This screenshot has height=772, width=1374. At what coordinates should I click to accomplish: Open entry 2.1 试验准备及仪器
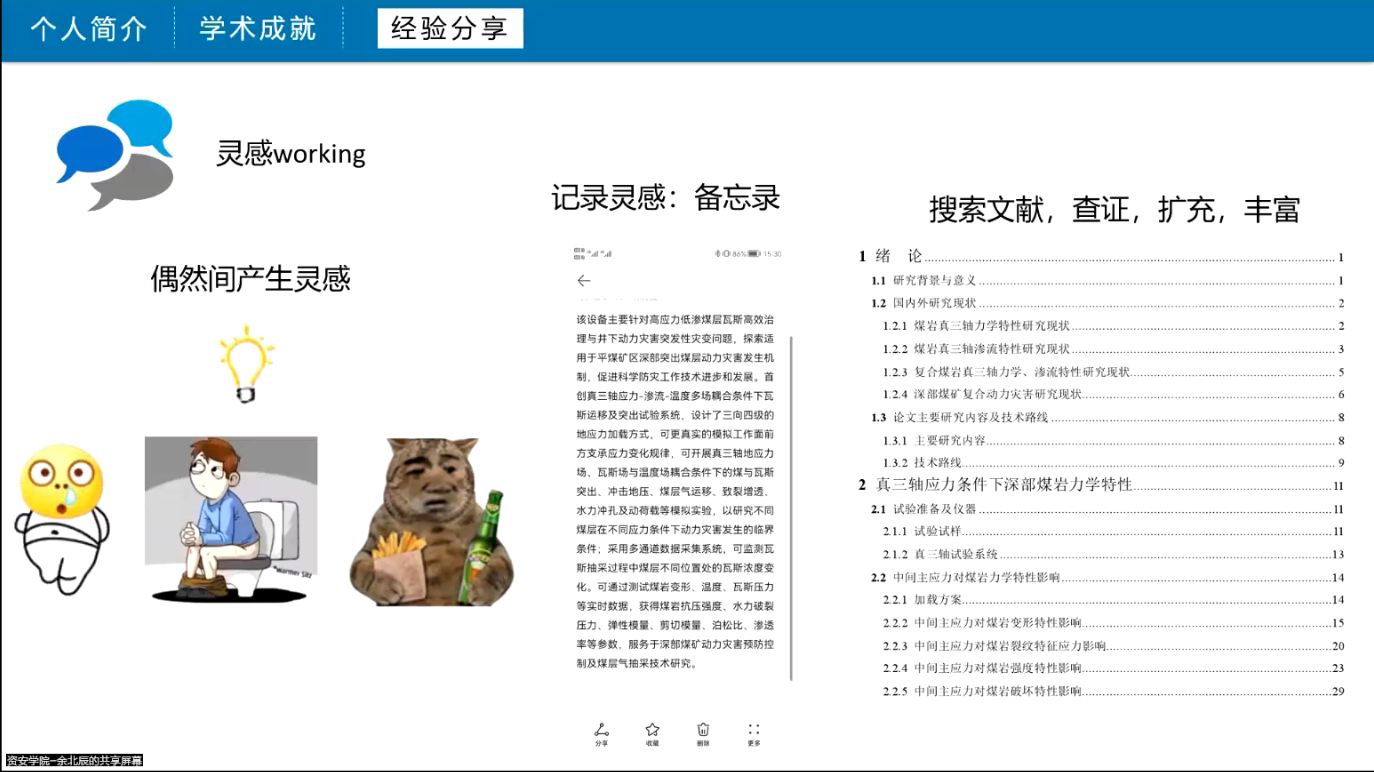(1108, 509)
